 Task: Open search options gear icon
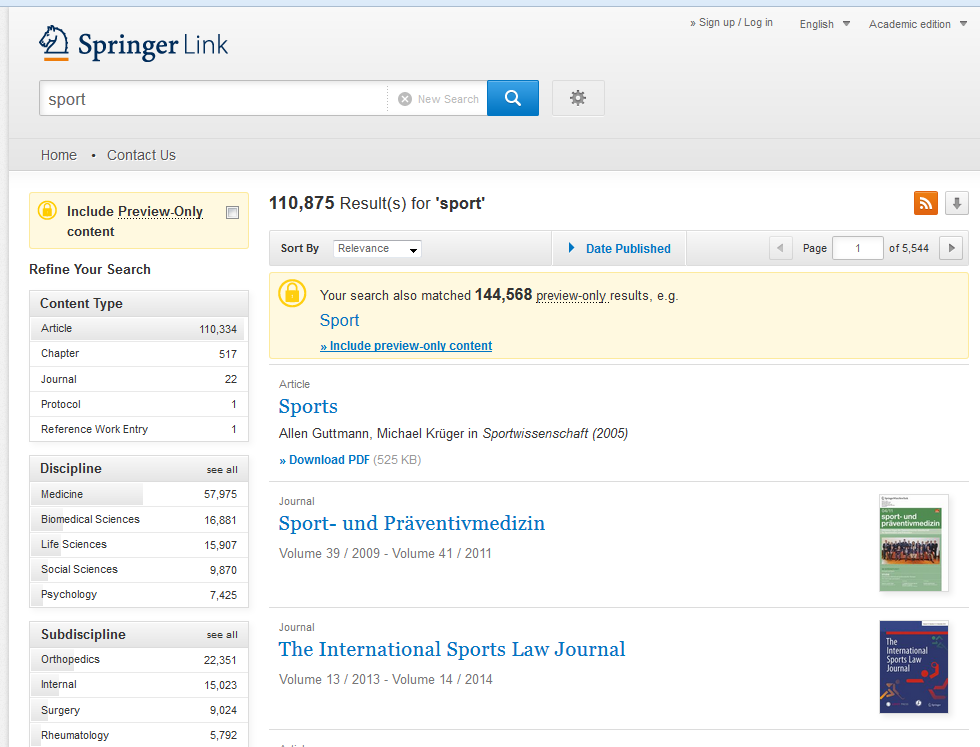578,98
